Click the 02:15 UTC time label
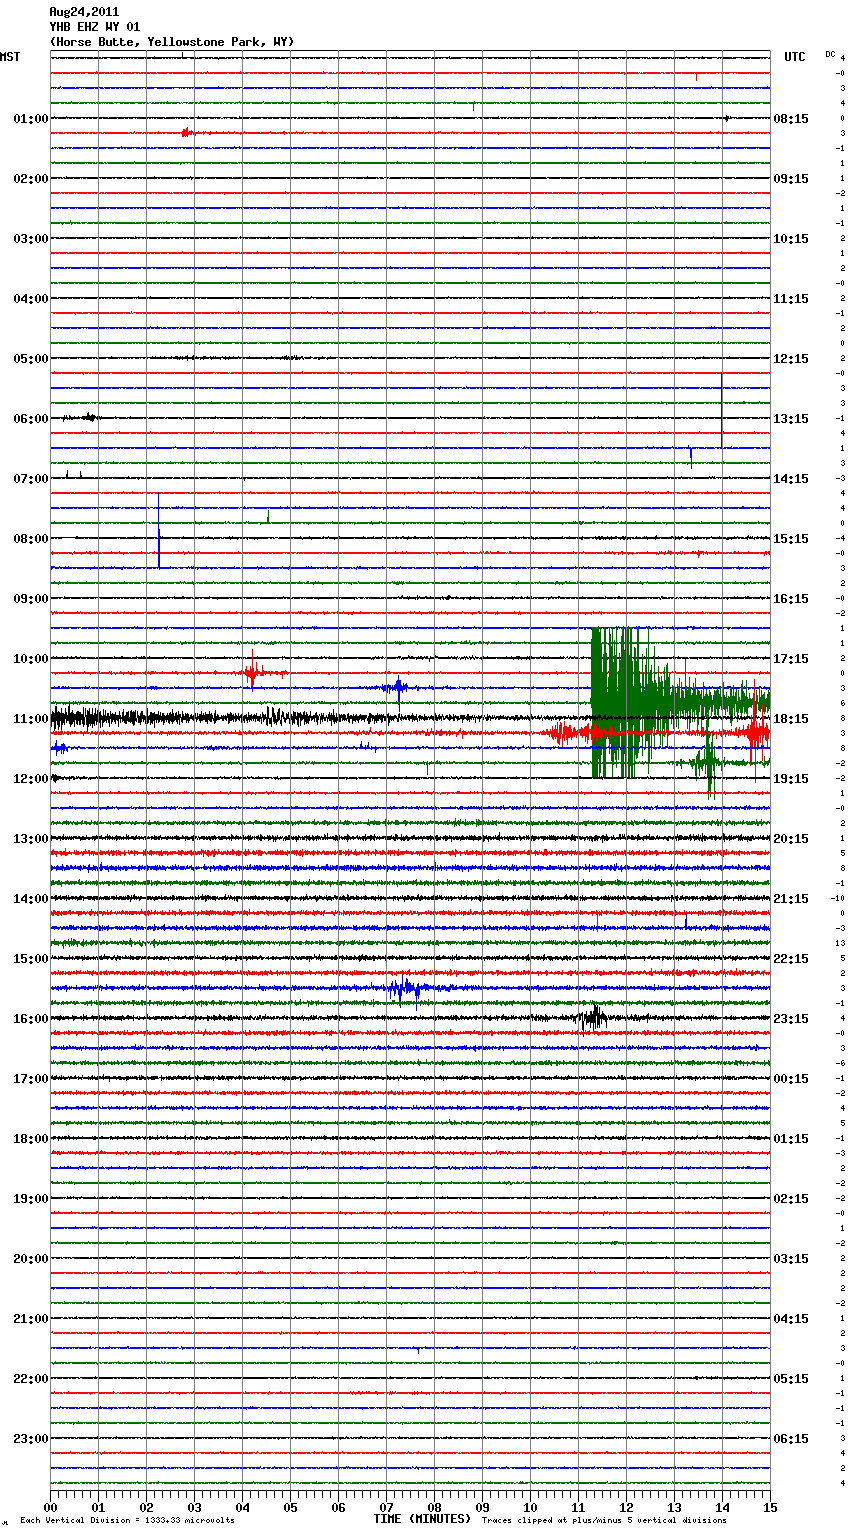 coord(791,1199)
